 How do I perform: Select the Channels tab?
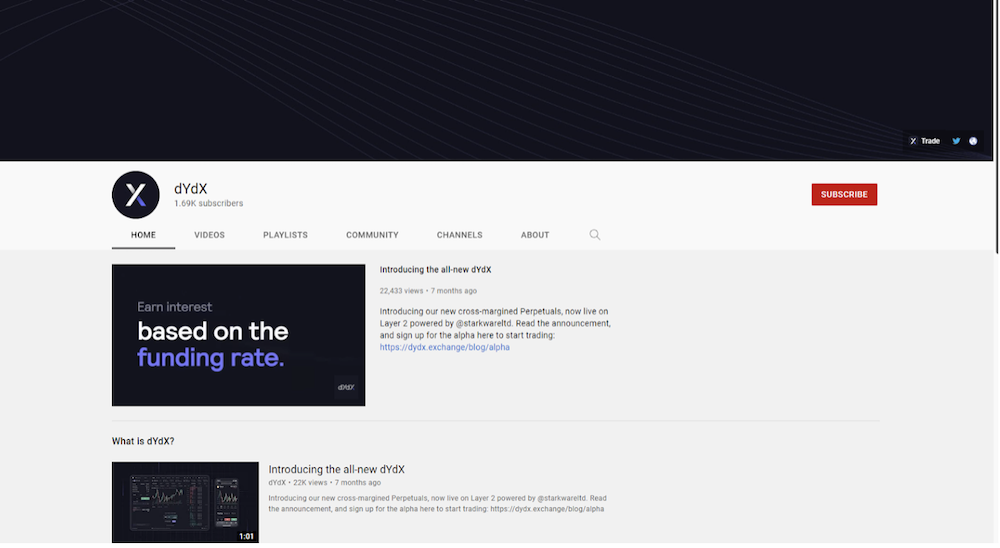point(459,235)
